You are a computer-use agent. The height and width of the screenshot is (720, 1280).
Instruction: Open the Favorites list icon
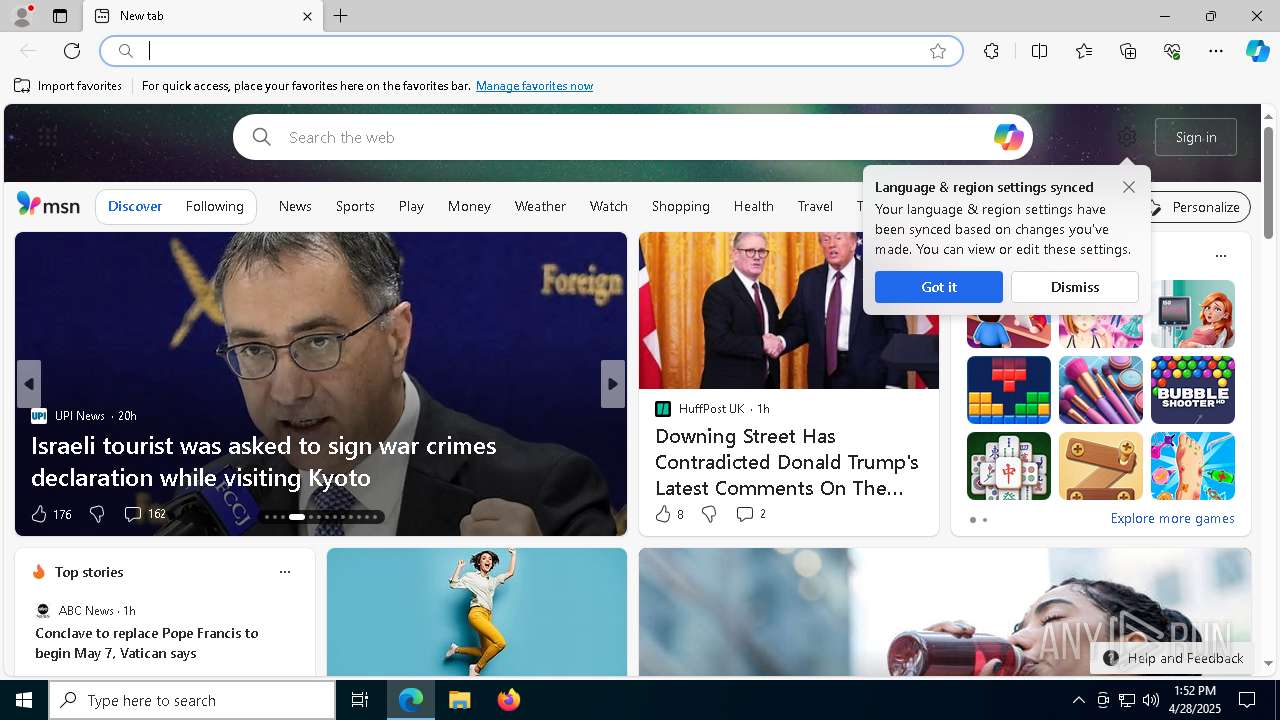coord(1084,51)
